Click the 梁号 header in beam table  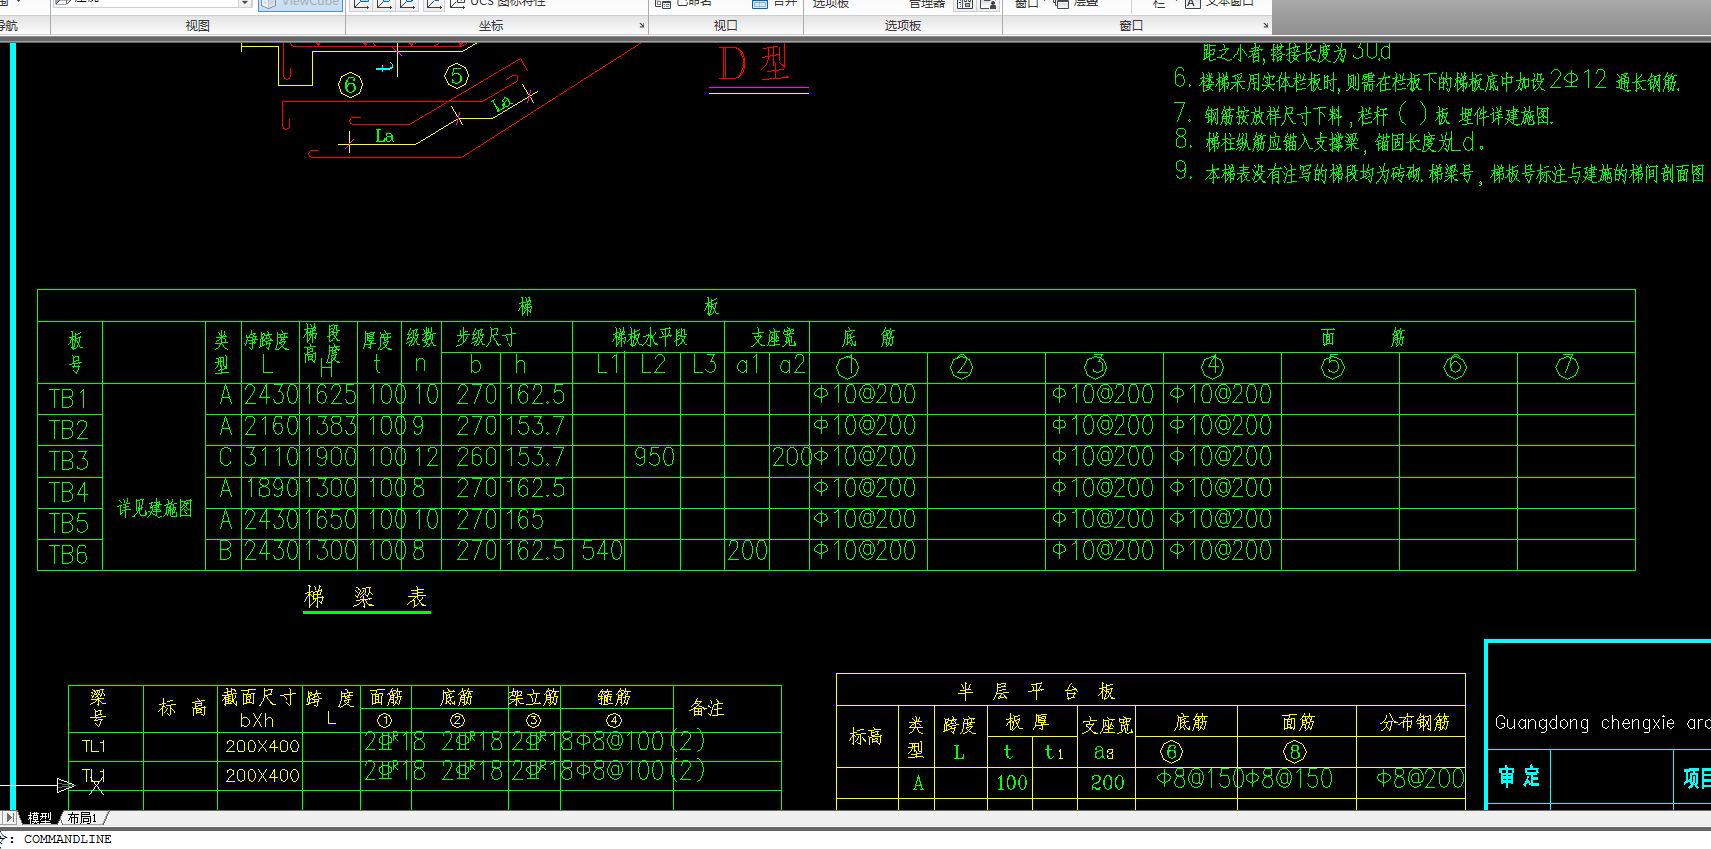coord(97,707)
